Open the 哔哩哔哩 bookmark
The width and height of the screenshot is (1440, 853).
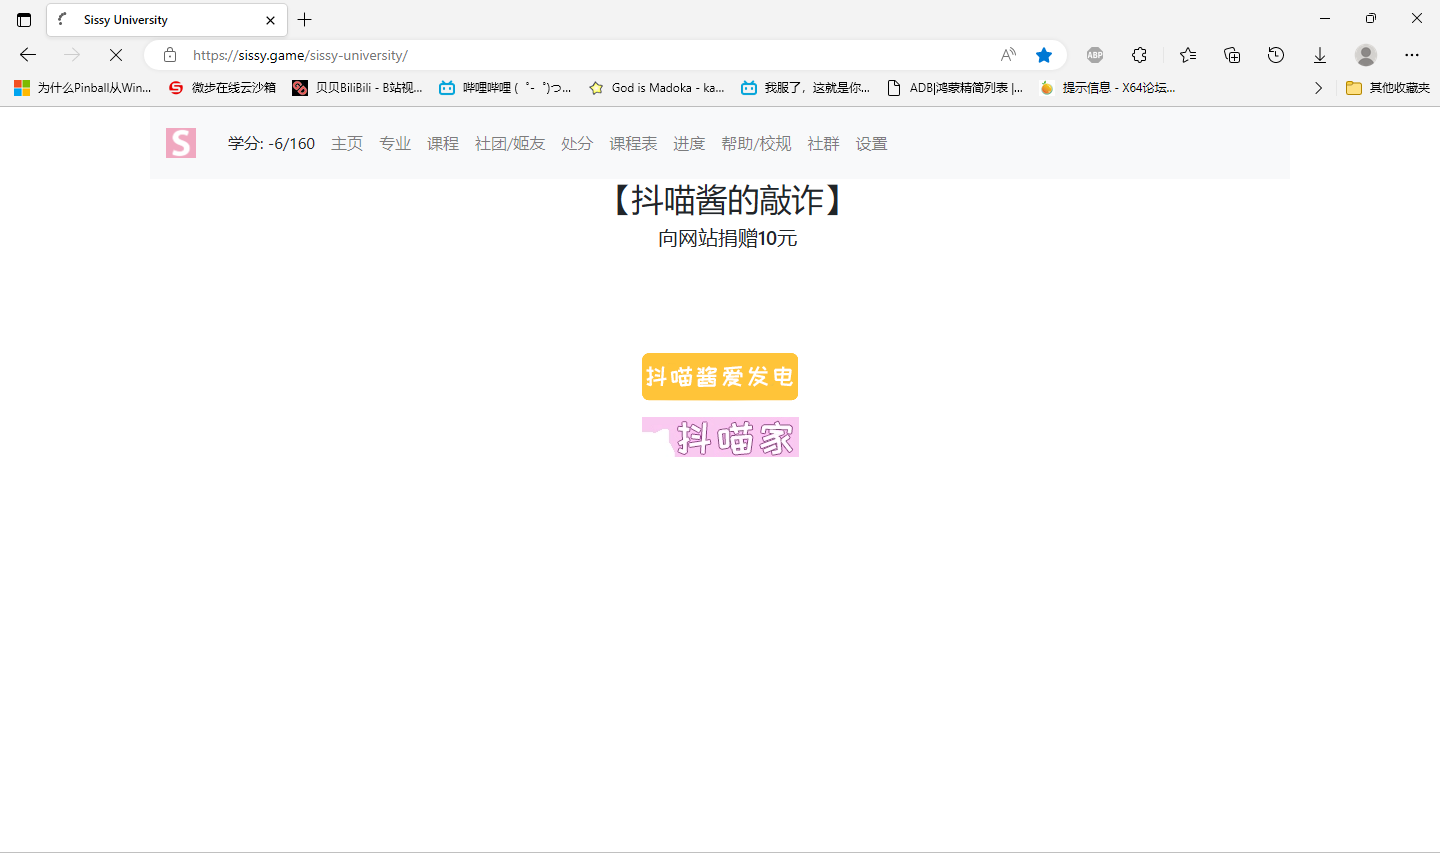tap(505, 88)
